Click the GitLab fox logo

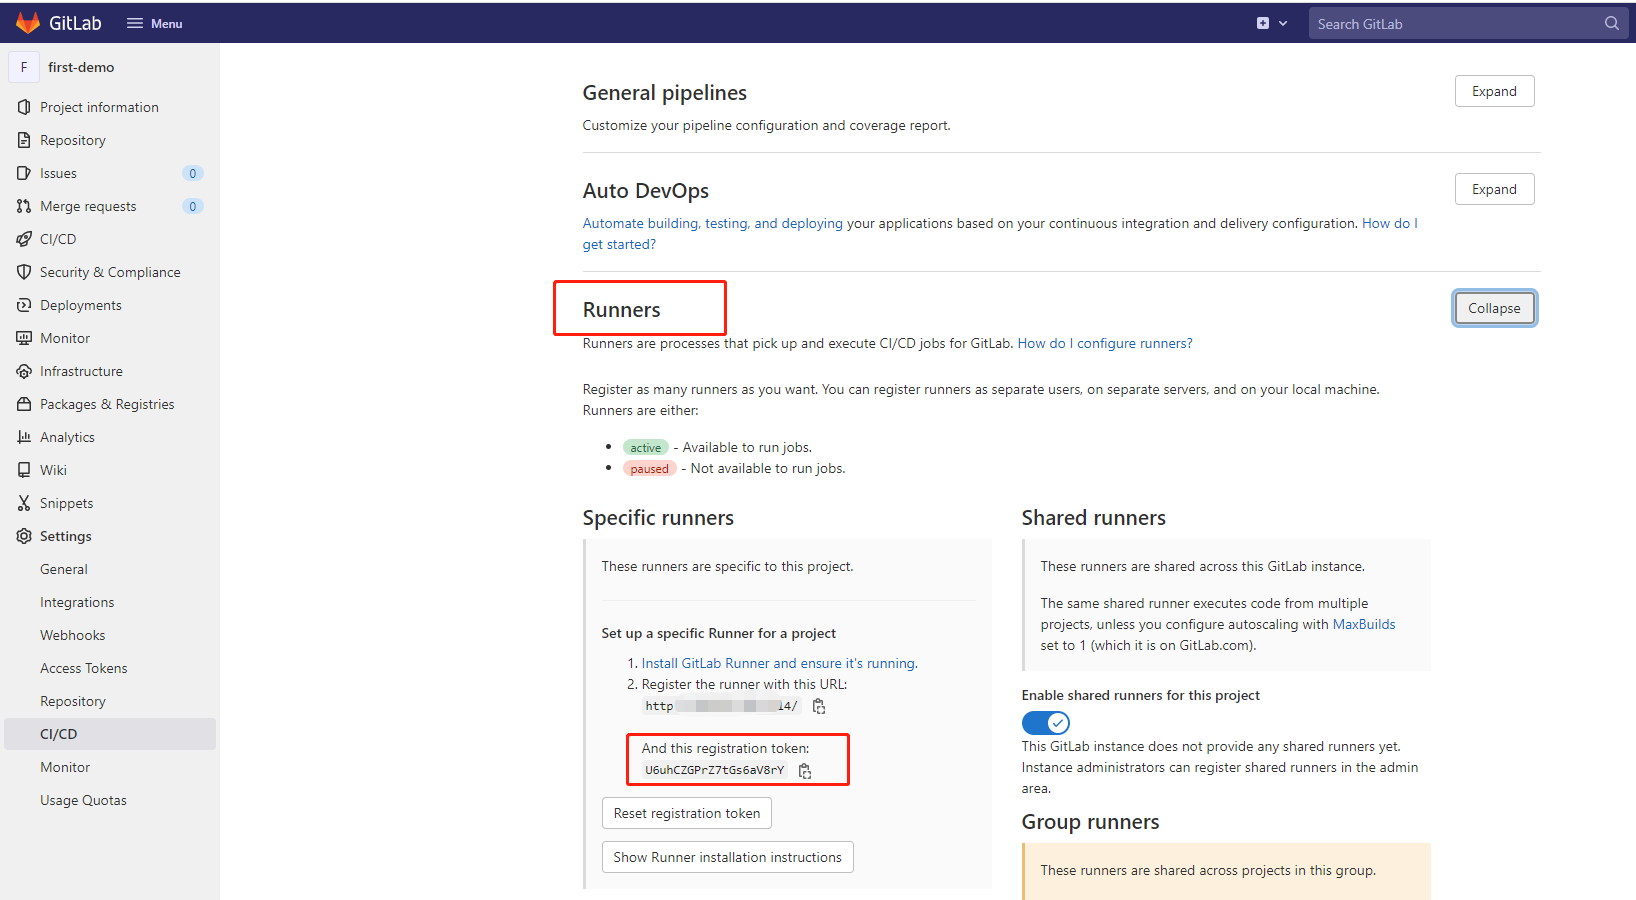click(28, 23)
